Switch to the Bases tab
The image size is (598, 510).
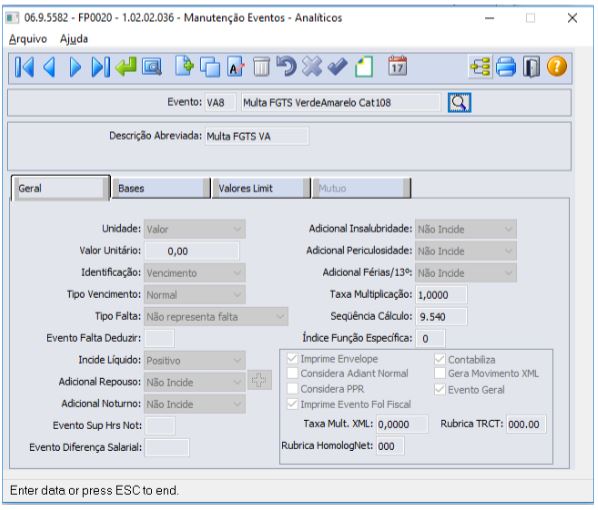coord(161,188)
